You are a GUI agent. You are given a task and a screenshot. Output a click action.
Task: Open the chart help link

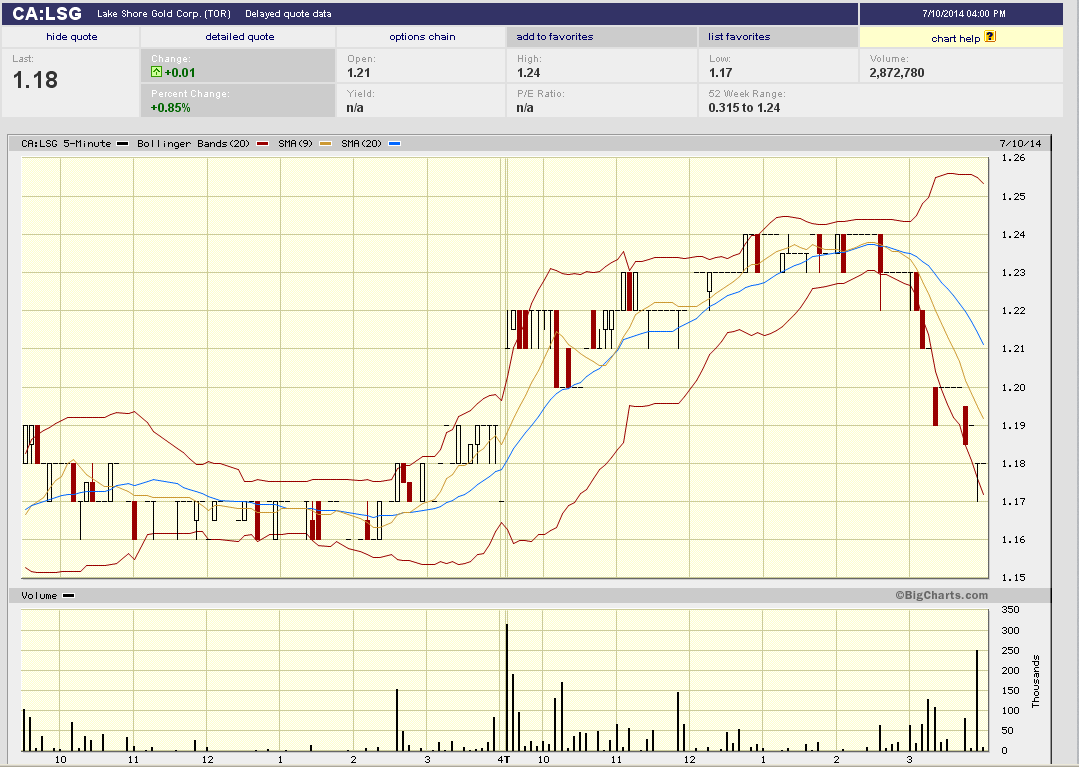tap(955, 39)
